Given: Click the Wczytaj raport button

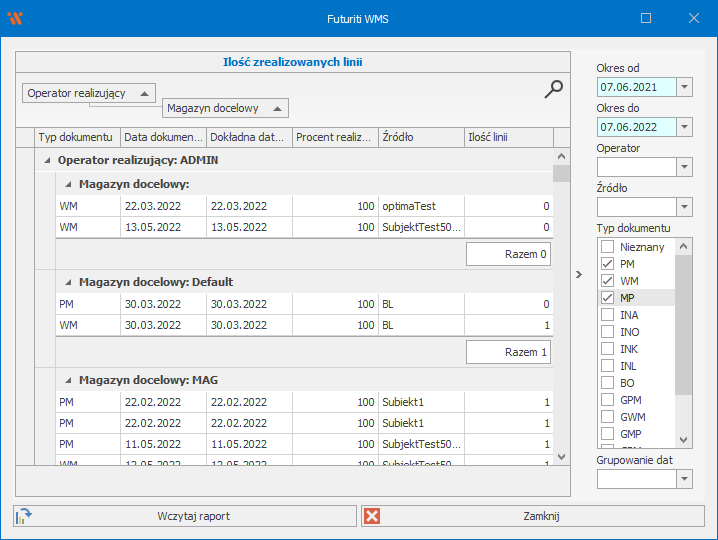Looking at the screenshot, I should pyautogui.click(x=185, y=516).
